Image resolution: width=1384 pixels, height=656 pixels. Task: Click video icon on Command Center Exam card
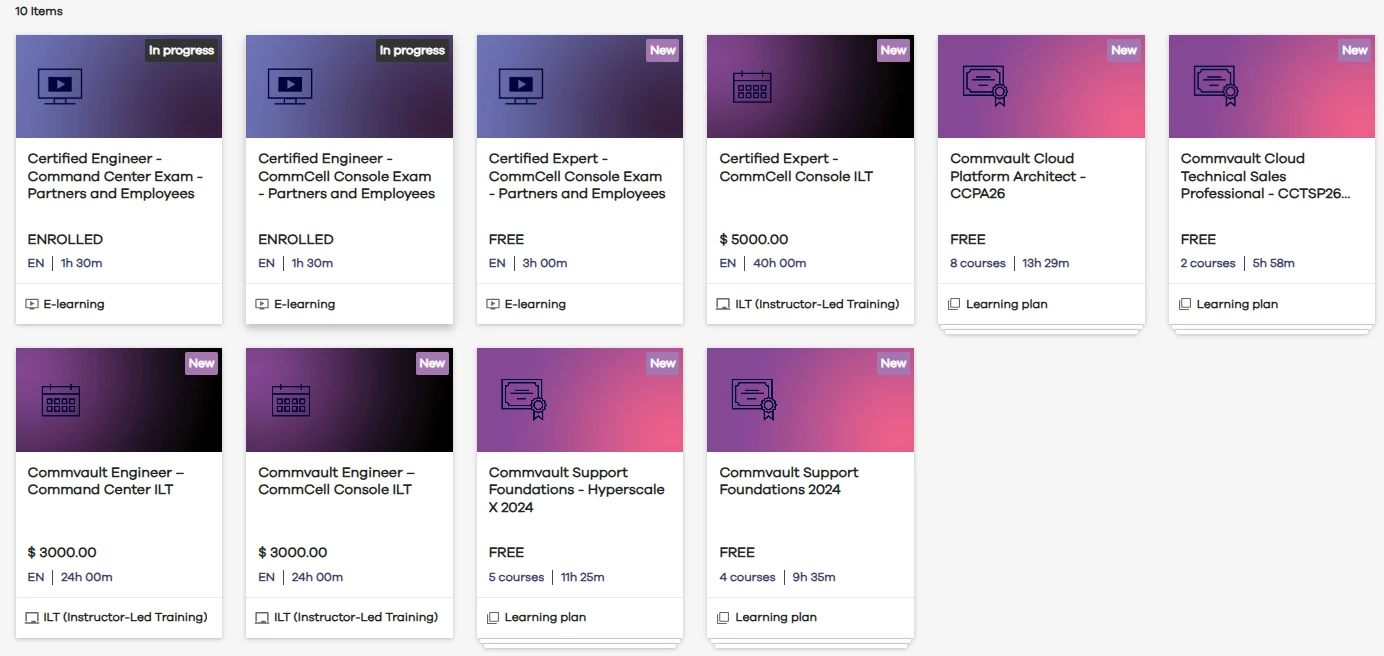click(x=60, y=87)
